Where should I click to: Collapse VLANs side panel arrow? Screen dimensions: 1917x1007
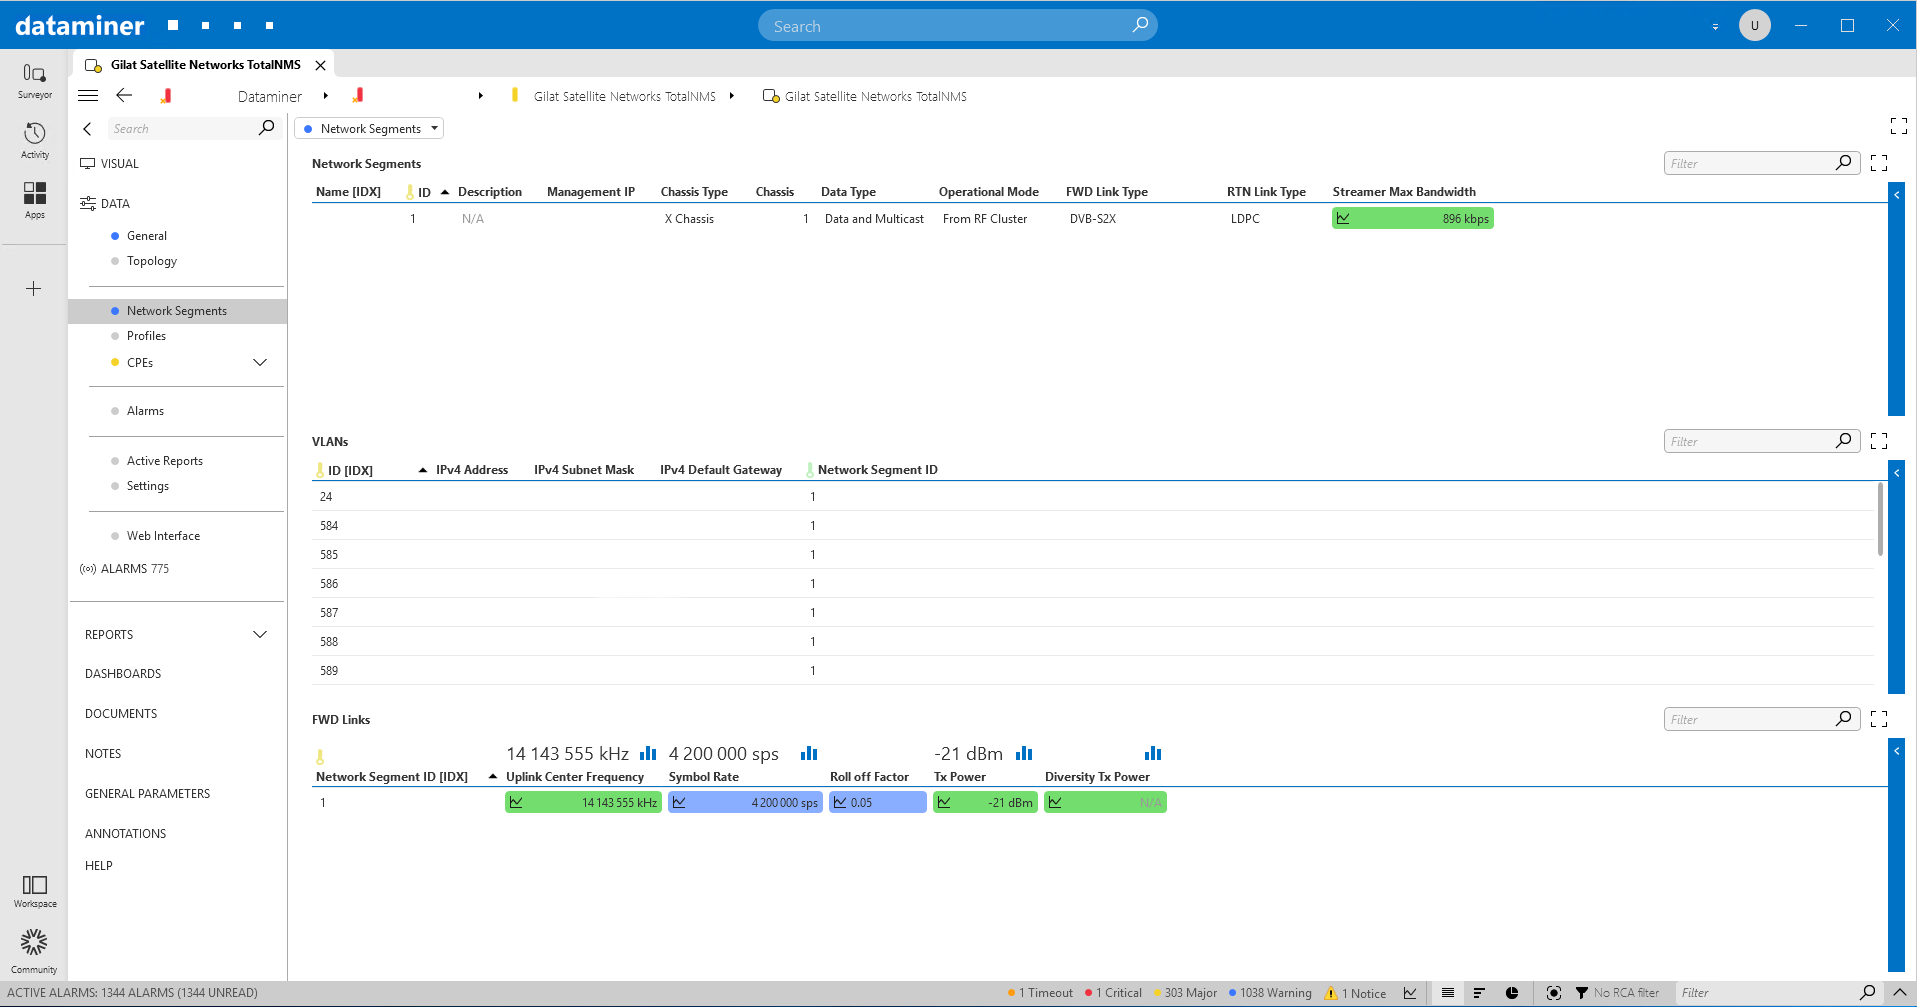(x=1896, y=473)
